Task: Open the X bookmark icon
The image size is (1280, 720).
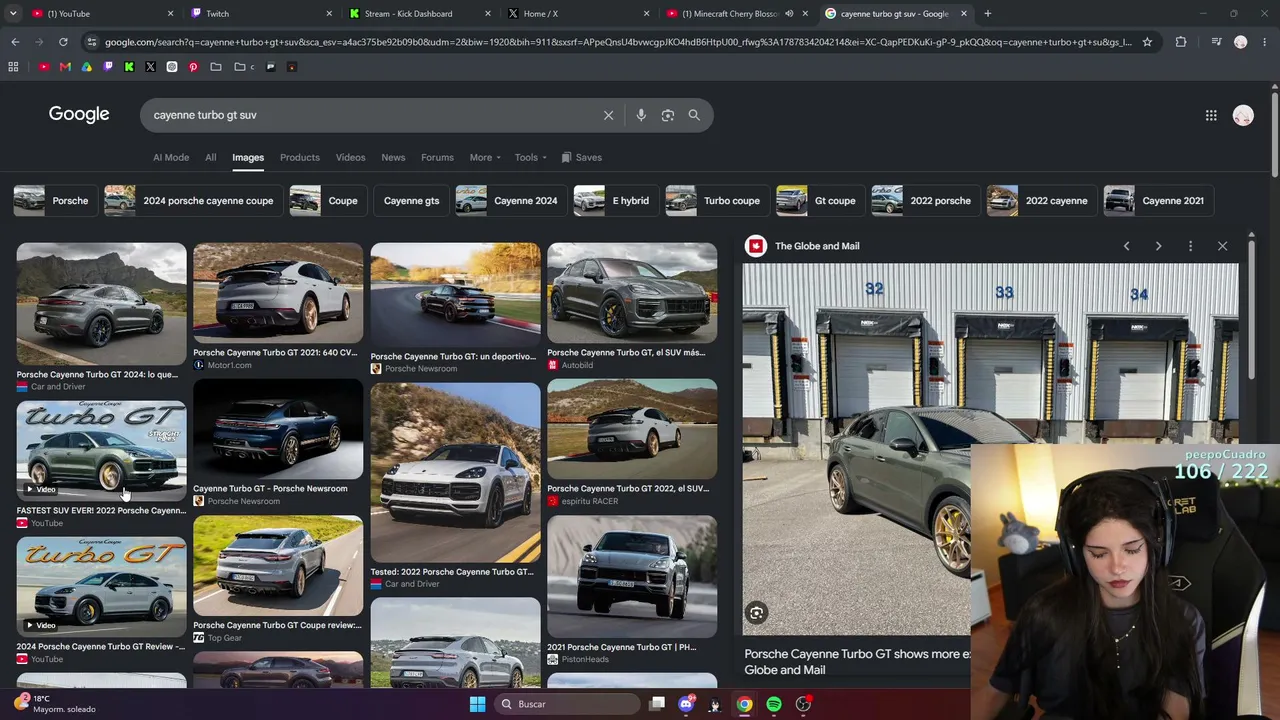Action: pyautogui.click(x=150, y=67)
